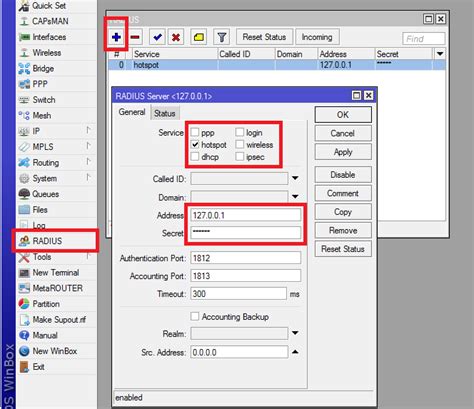Click the Copy button

click(343, 212)
